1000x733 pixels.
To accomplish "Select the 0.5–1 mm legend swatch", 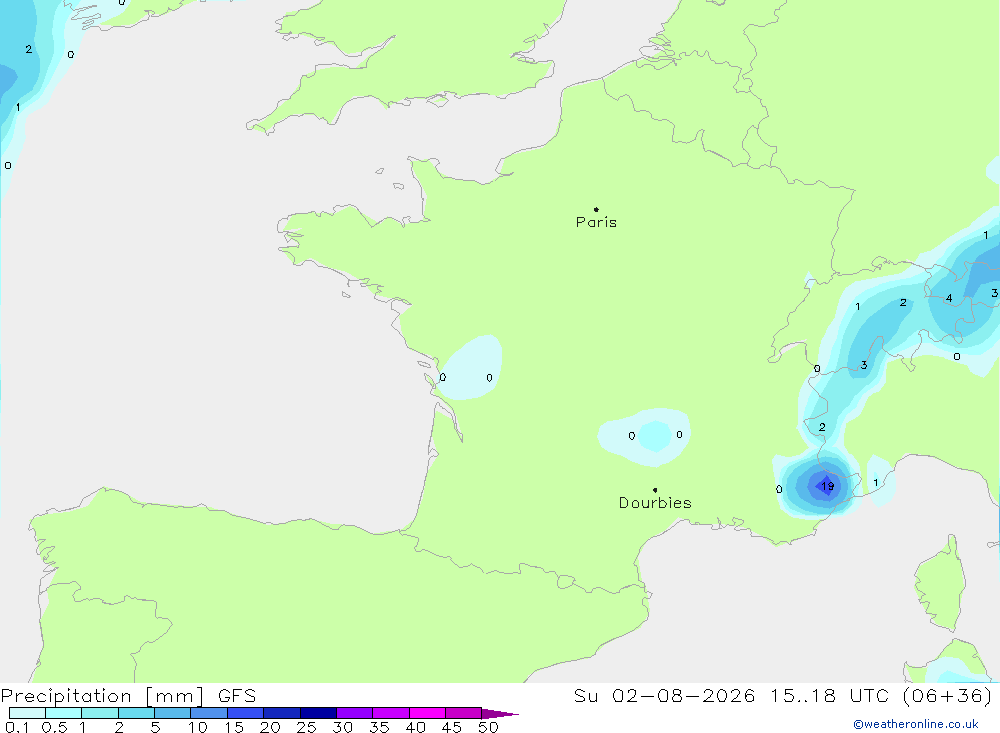I will (64, 713).
